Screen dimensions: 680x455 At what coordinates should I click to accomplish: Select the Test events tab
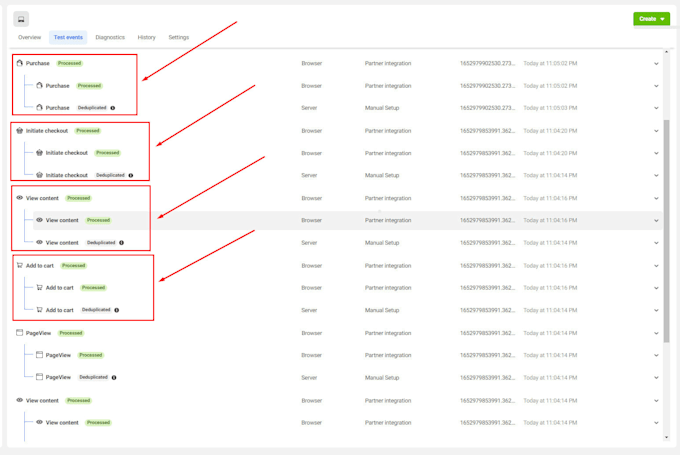coord(68,37)
